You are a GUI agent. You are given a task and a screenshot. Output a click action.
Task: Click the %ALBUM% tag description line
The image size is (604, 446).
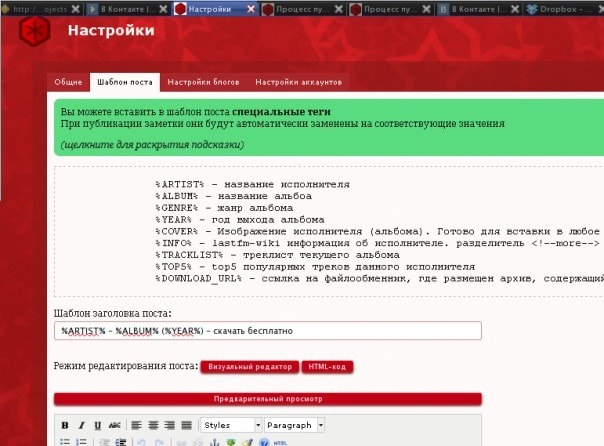click(233, 196)
